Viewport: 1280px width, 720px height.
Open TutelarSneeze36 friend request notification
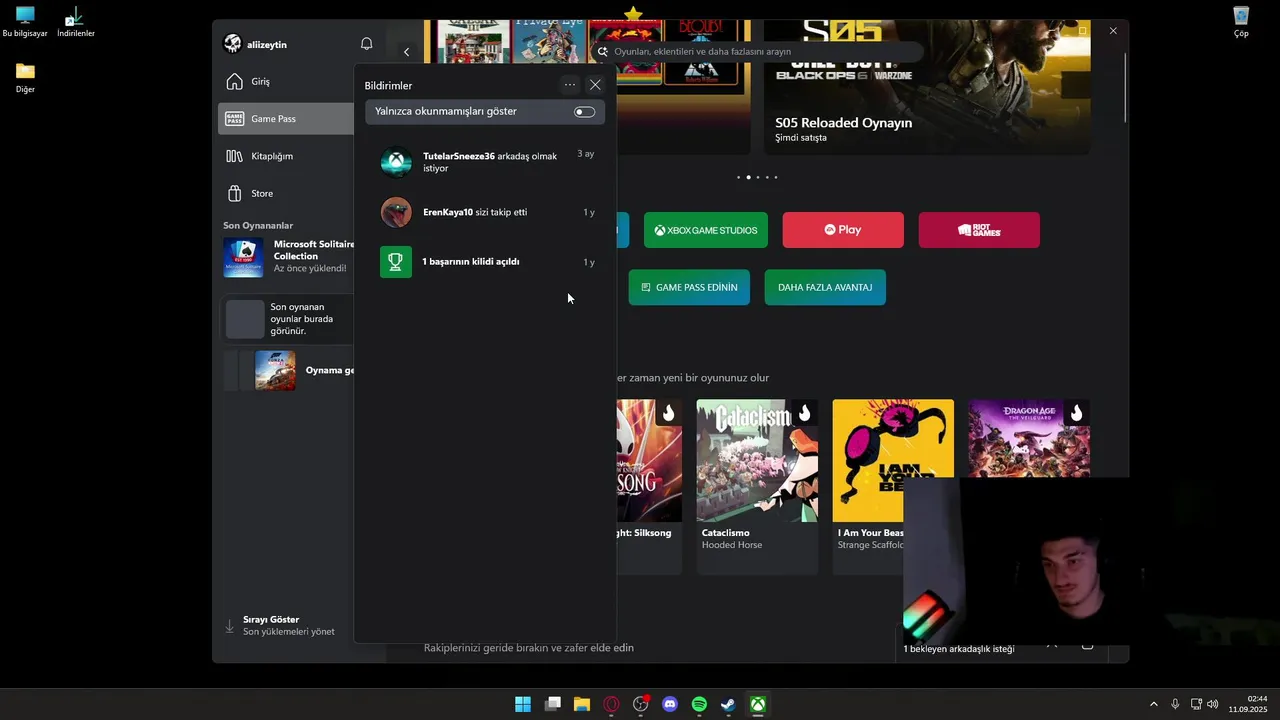[x=485, y=162]
